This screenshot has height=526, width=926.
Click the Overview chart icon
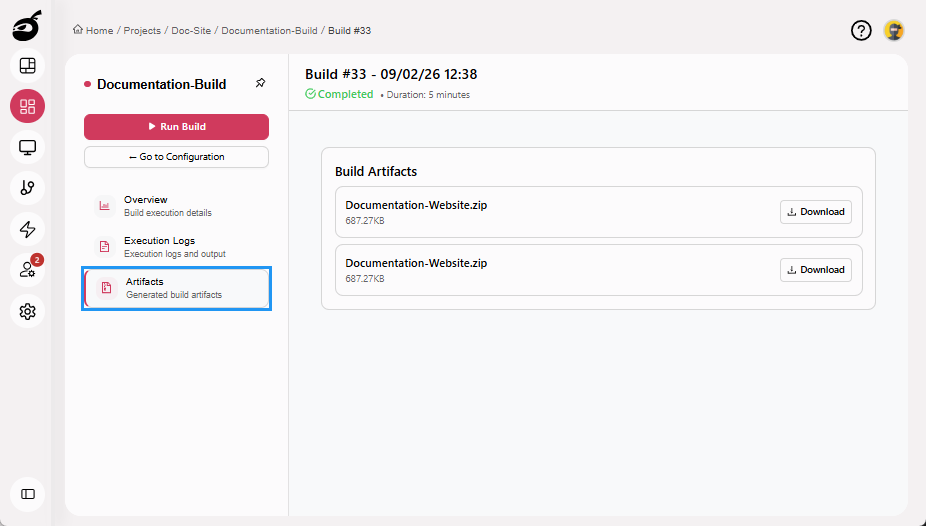point(105,205)
